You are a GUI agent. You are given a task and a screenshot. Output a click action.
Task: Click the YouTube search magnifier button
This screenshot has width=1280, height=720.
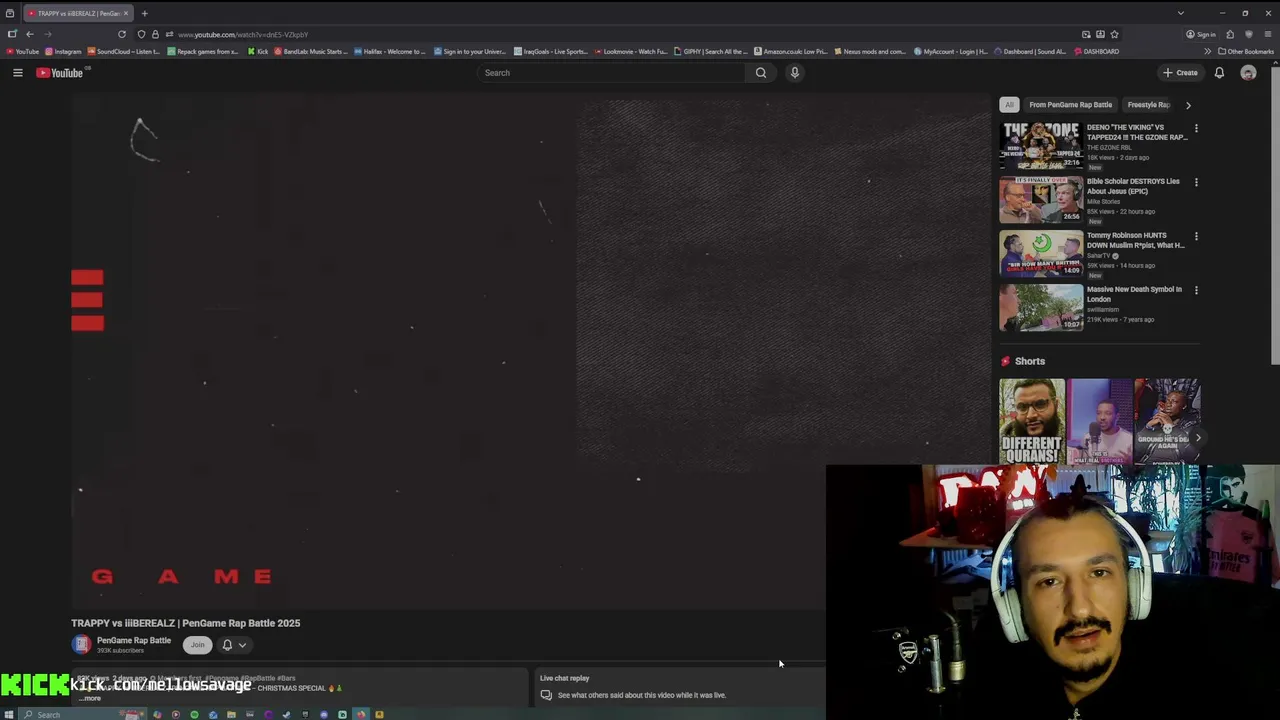[761, 73]
